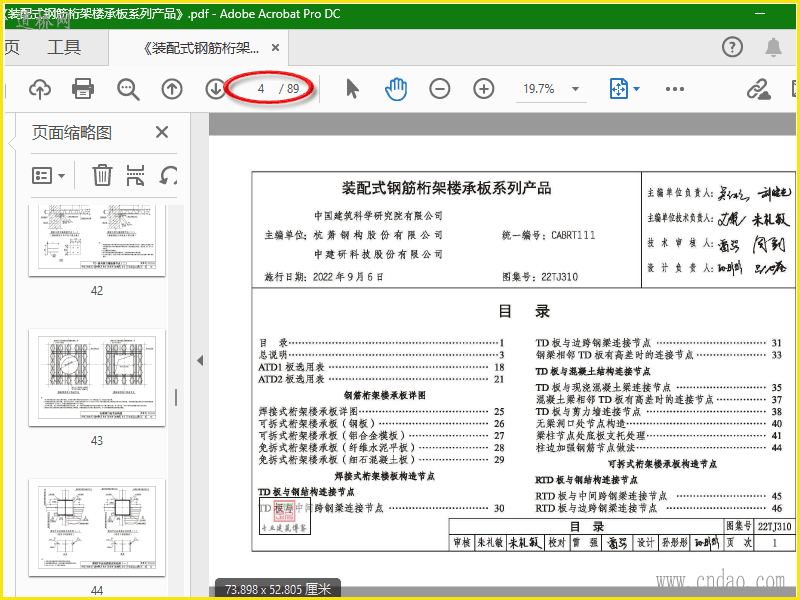Select the 《装配式钢筋桁架... document tab

point(201,48)
